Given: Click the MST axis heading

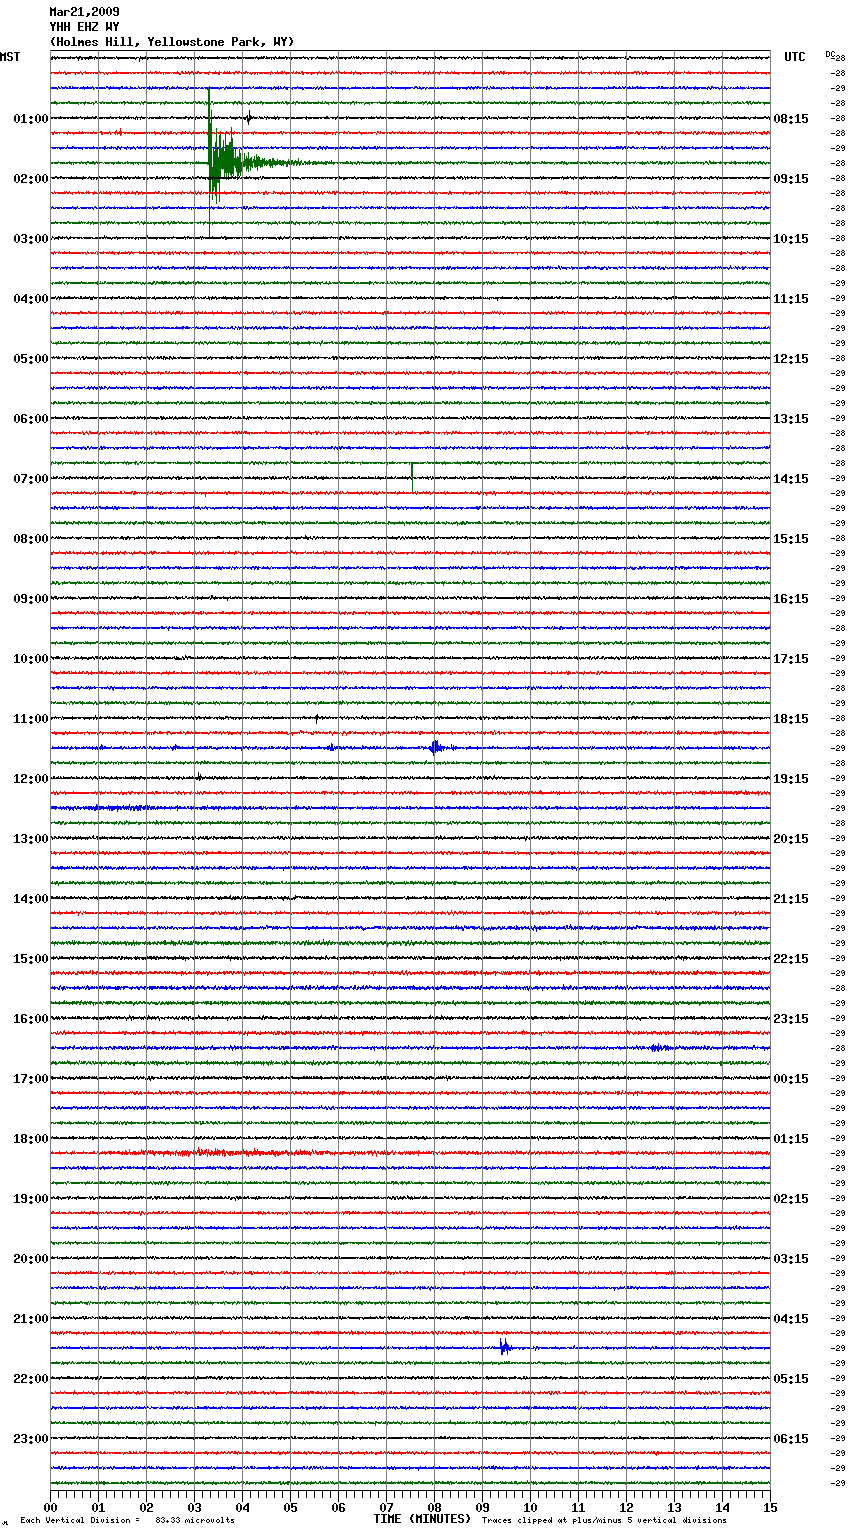Looking at the screenshot, I should tap(10, 57).
